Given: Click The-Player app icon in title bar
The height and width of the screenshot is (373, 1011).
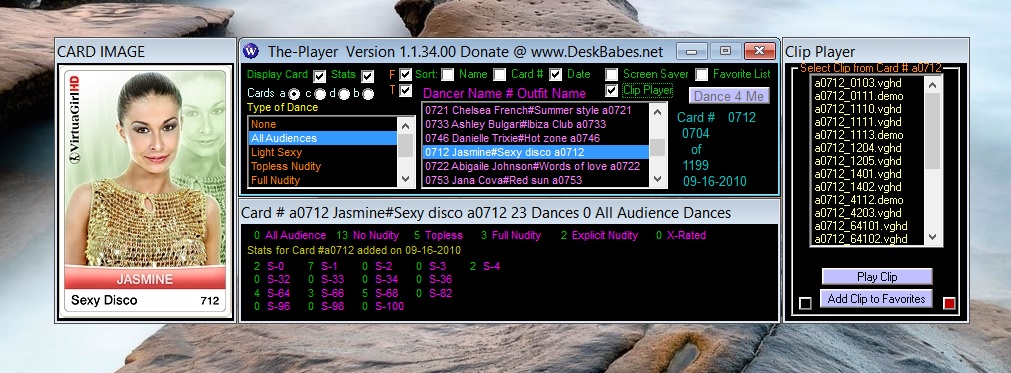Looking at the screenshot, I should point(251,51).
